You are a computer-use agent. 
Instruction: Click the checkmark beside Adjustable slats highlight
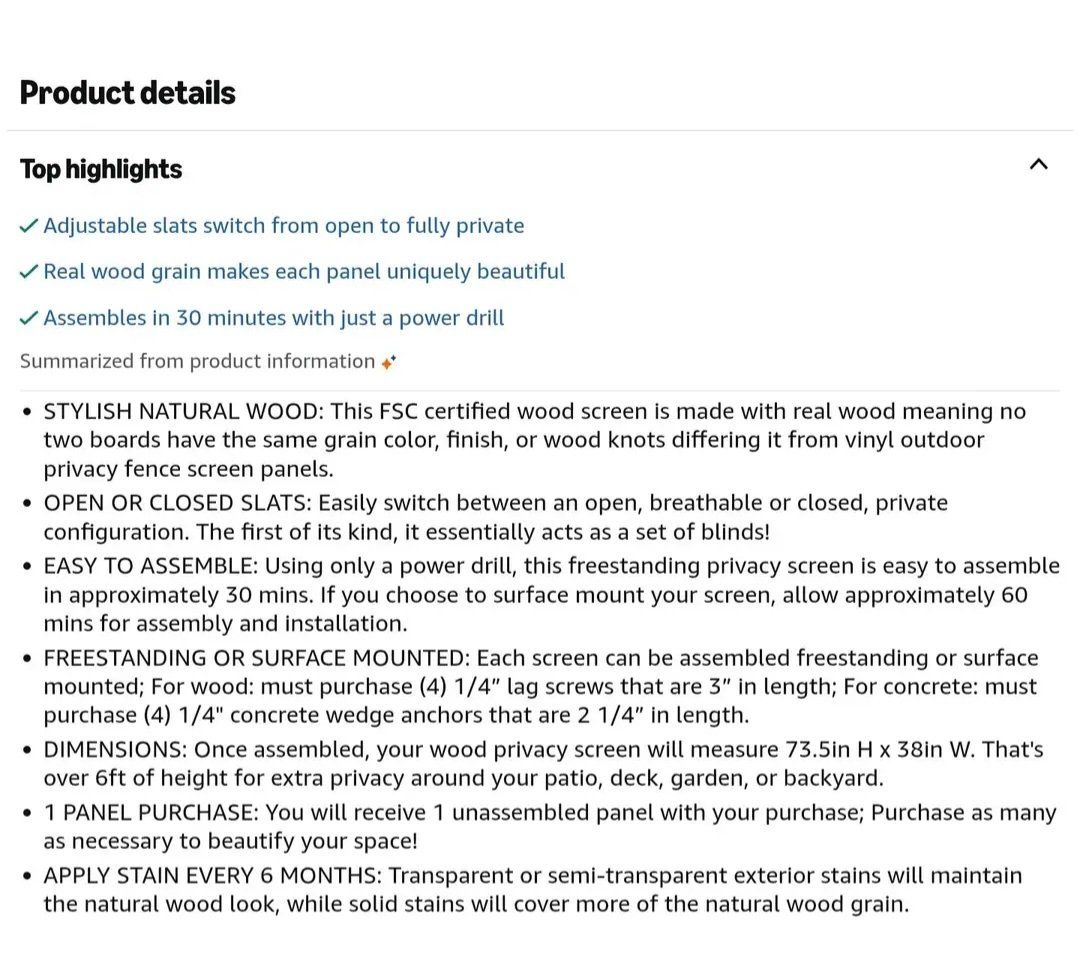[29, 226]
